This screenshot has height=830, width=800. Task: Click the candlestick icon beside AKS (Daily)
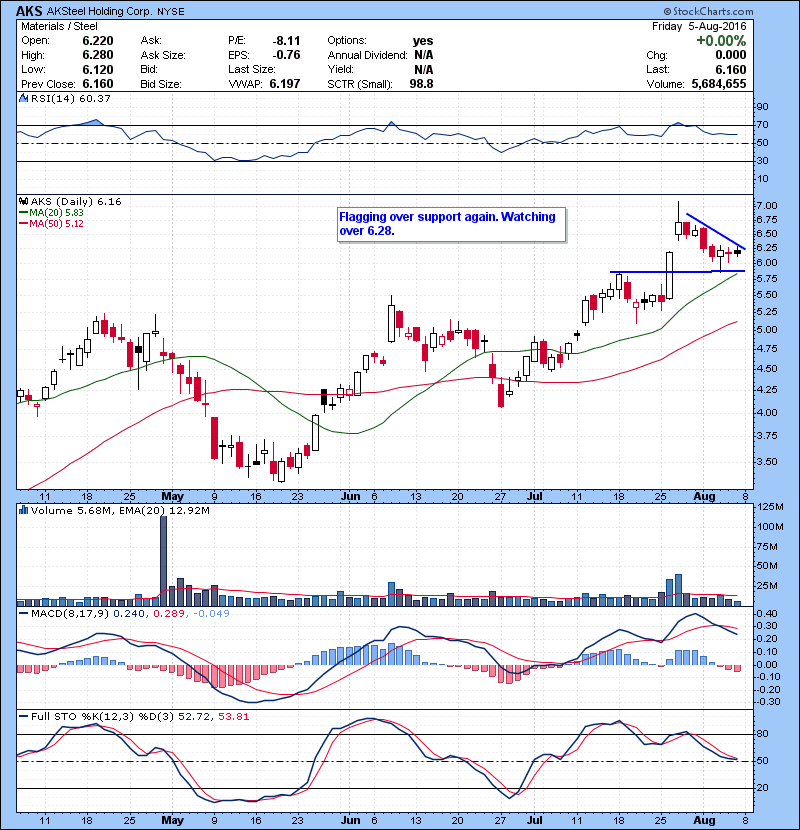pos(23,202)
